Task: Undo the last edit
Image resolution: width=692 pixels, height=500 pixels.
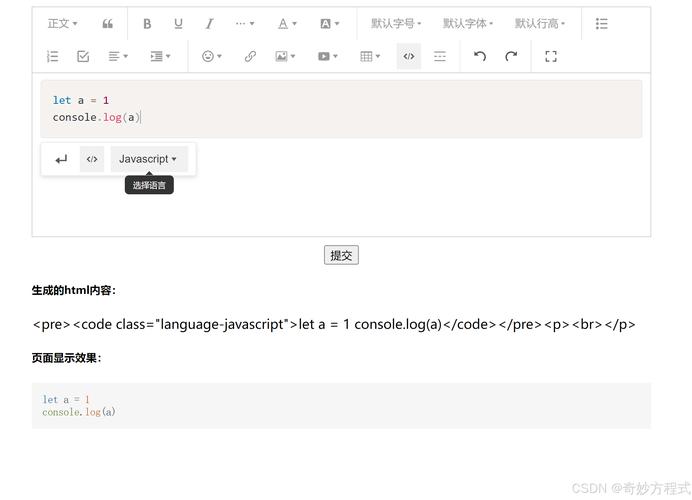Action: (480, 57)
